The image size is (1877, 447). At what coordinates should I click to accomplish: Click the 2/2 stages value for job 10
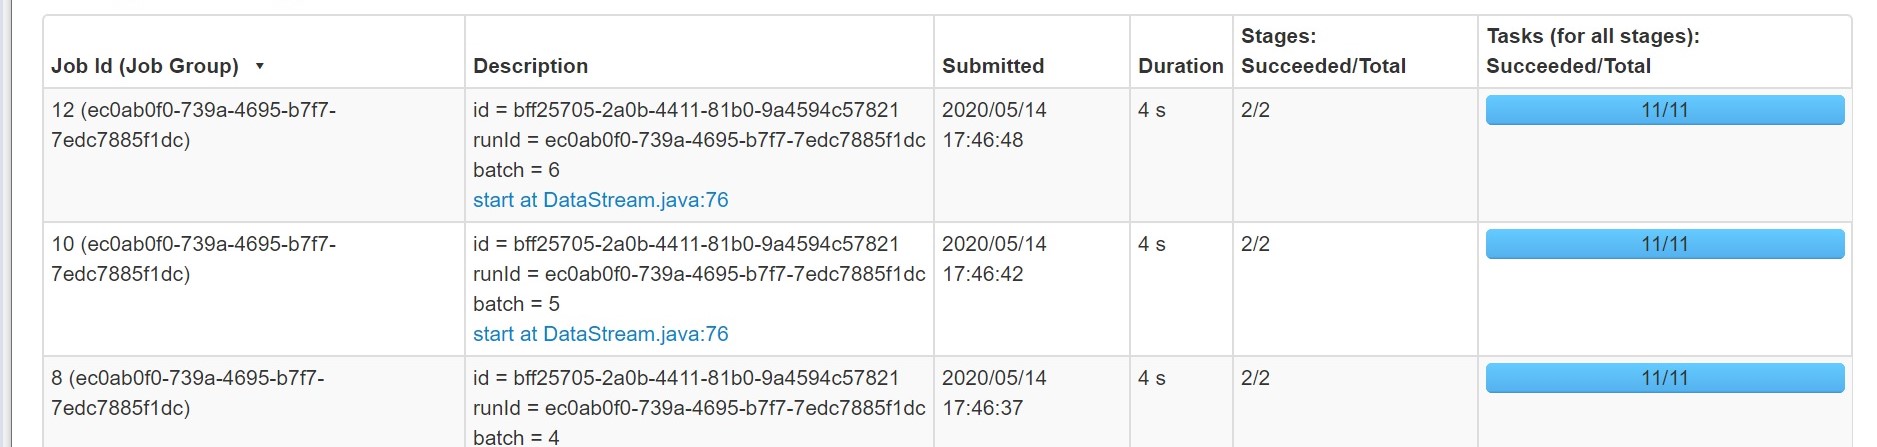click(x=1255, y=244)
